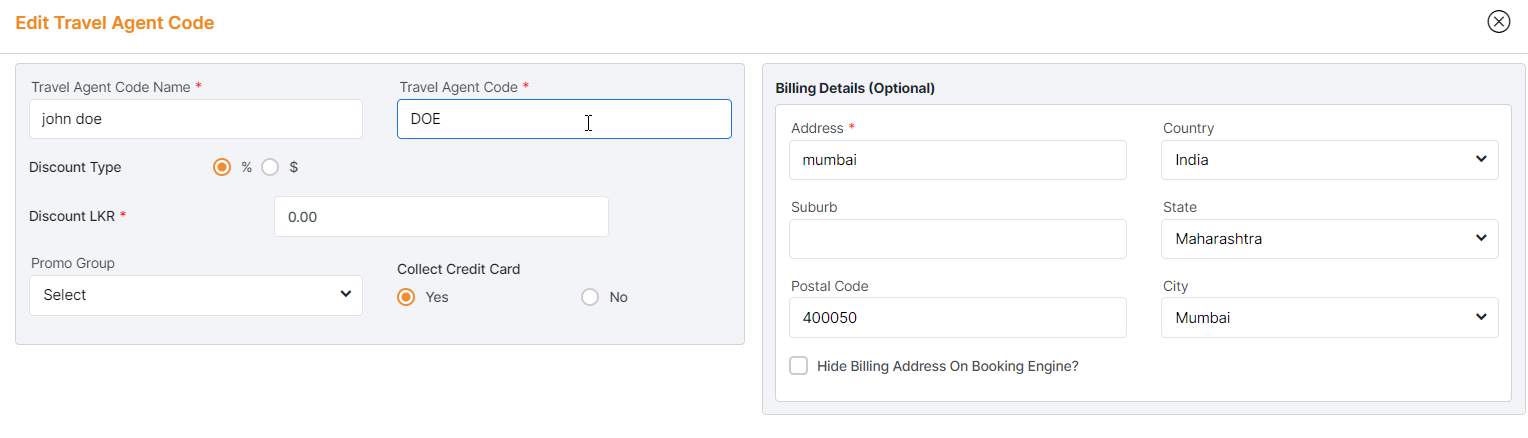Click the Address field containing mumbai
The image size is (1528, 438).
pyautogui.click(x=957, y=160)
